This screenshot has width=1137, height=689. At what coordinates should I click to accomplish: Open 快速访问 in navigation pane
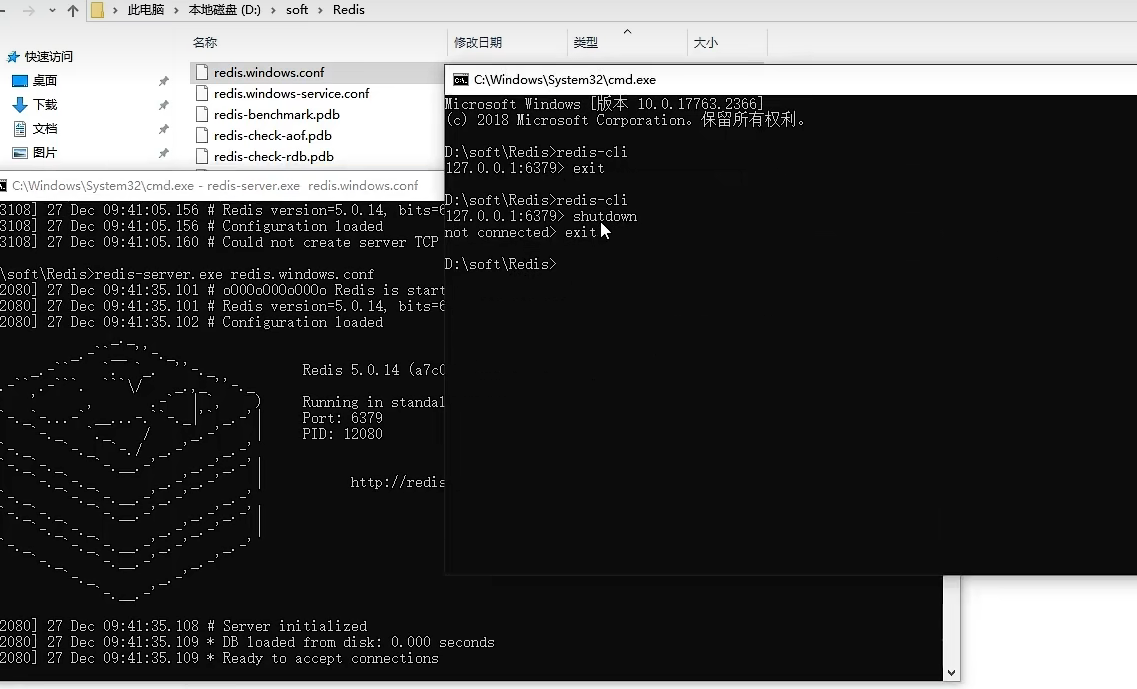pyautogui.click(x=49, y=57)
